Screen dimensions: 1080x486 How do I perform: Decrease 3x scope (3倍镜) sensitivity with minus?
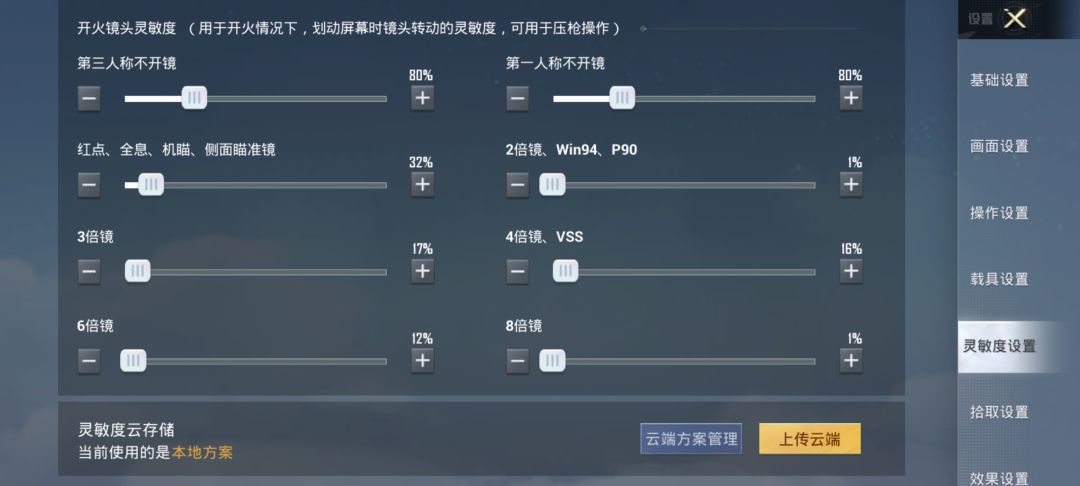(x=89, y=271)
